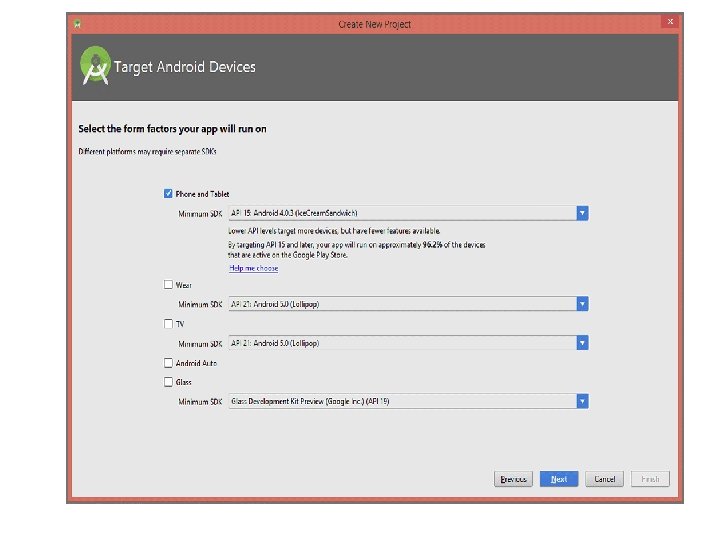This screenshot has width=720, height=540.
Task: Enable the TV form factor checkbox
Action: pyautogui.click(x=168, y=324)
